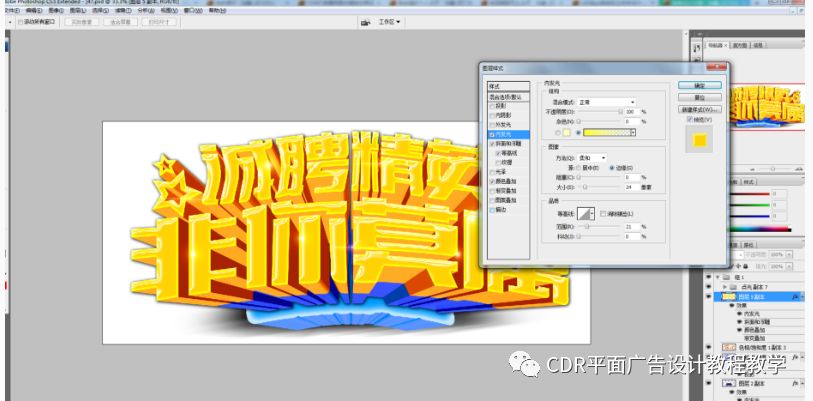Click the 杂色 noise slider handle
The width and height of the screenshot is (813, 401).
pyautogui.click(x=579, y=121)
